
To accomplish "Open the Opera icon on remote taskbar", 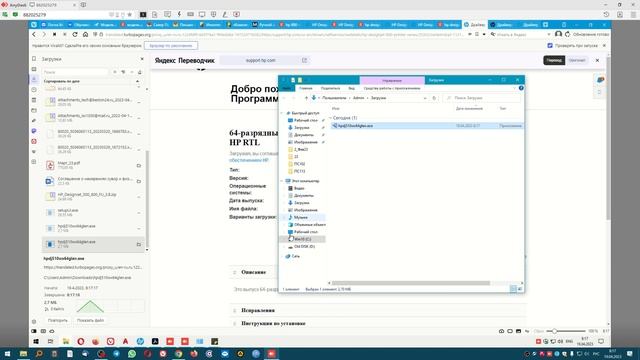I will (x=81, y=342).
